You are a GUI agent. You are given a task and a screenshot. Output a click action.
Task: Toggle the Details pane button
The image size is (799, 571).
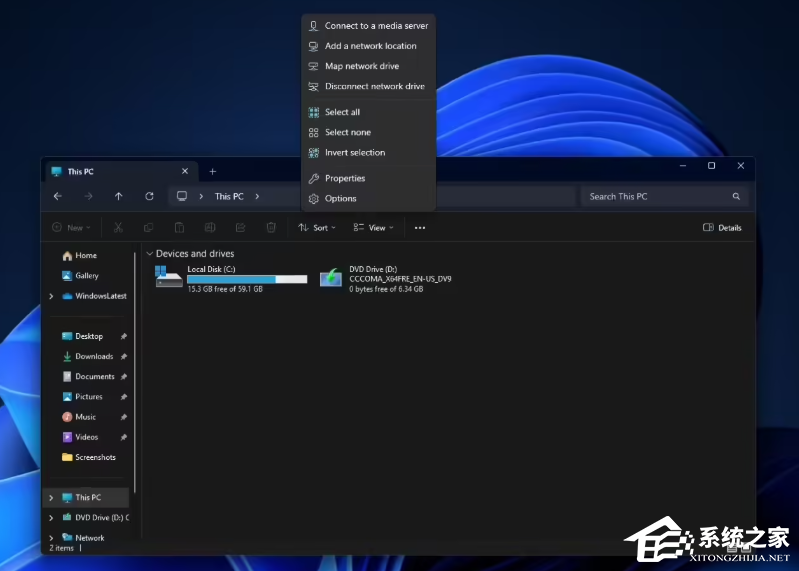click(x=722, y=228)
